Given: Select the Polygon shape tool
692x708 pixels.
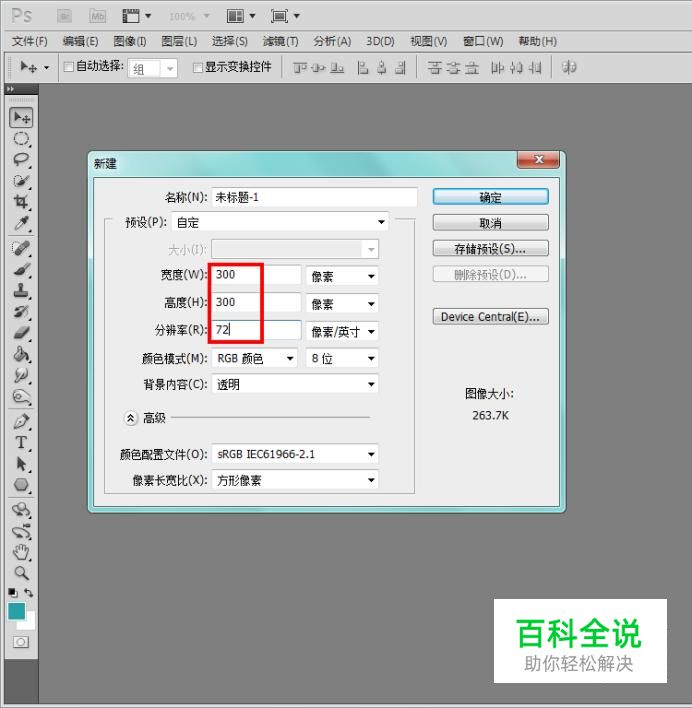Looking at the screenshot, I should tap(21, 485).
